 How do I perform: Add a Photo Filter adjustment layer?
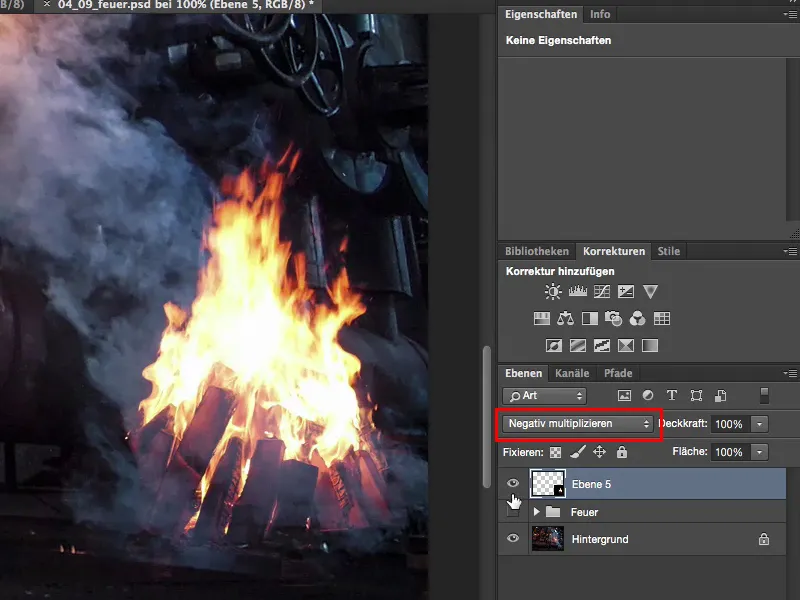point(613,319)
